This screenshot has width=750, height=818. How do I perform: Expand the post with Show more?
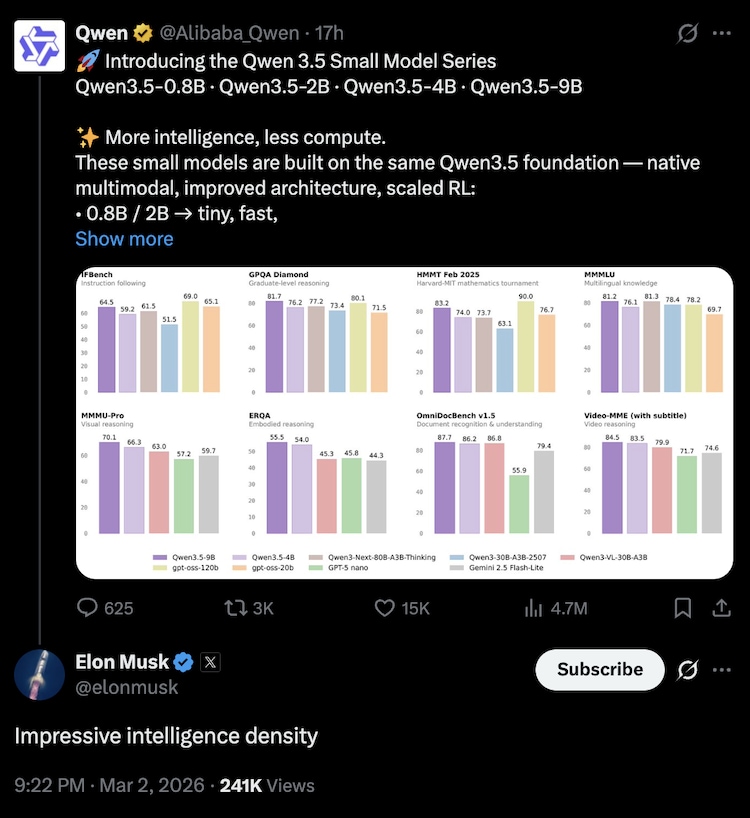pyautogui.click(x=124, y=239)
